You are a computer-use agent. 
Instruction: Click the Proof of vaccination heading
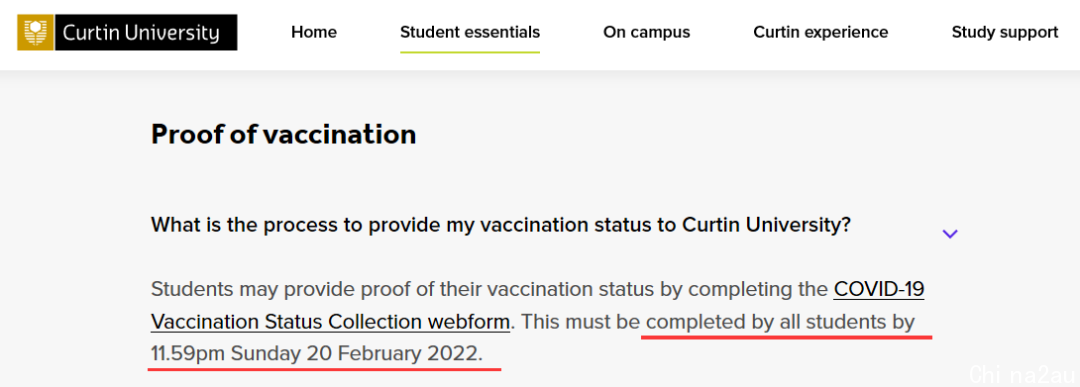pyautogui.click(x=283, y=134)
